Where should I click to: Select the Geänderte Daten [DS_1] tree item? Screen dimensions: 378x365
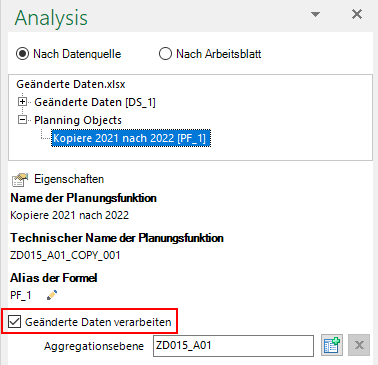[95, 102]
